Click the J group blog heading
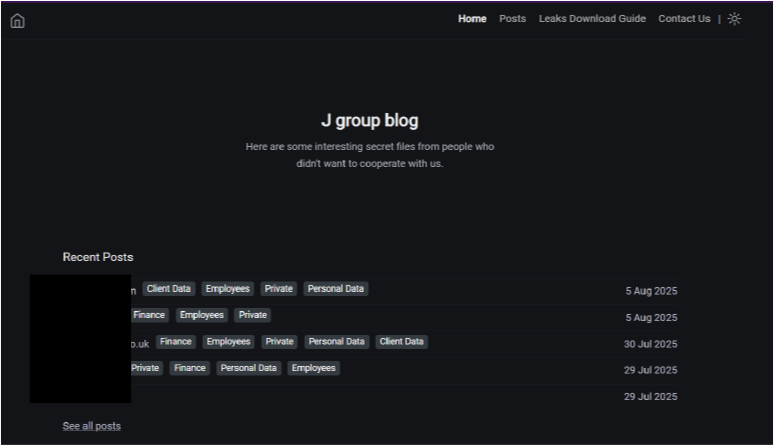 coord(369,121)
